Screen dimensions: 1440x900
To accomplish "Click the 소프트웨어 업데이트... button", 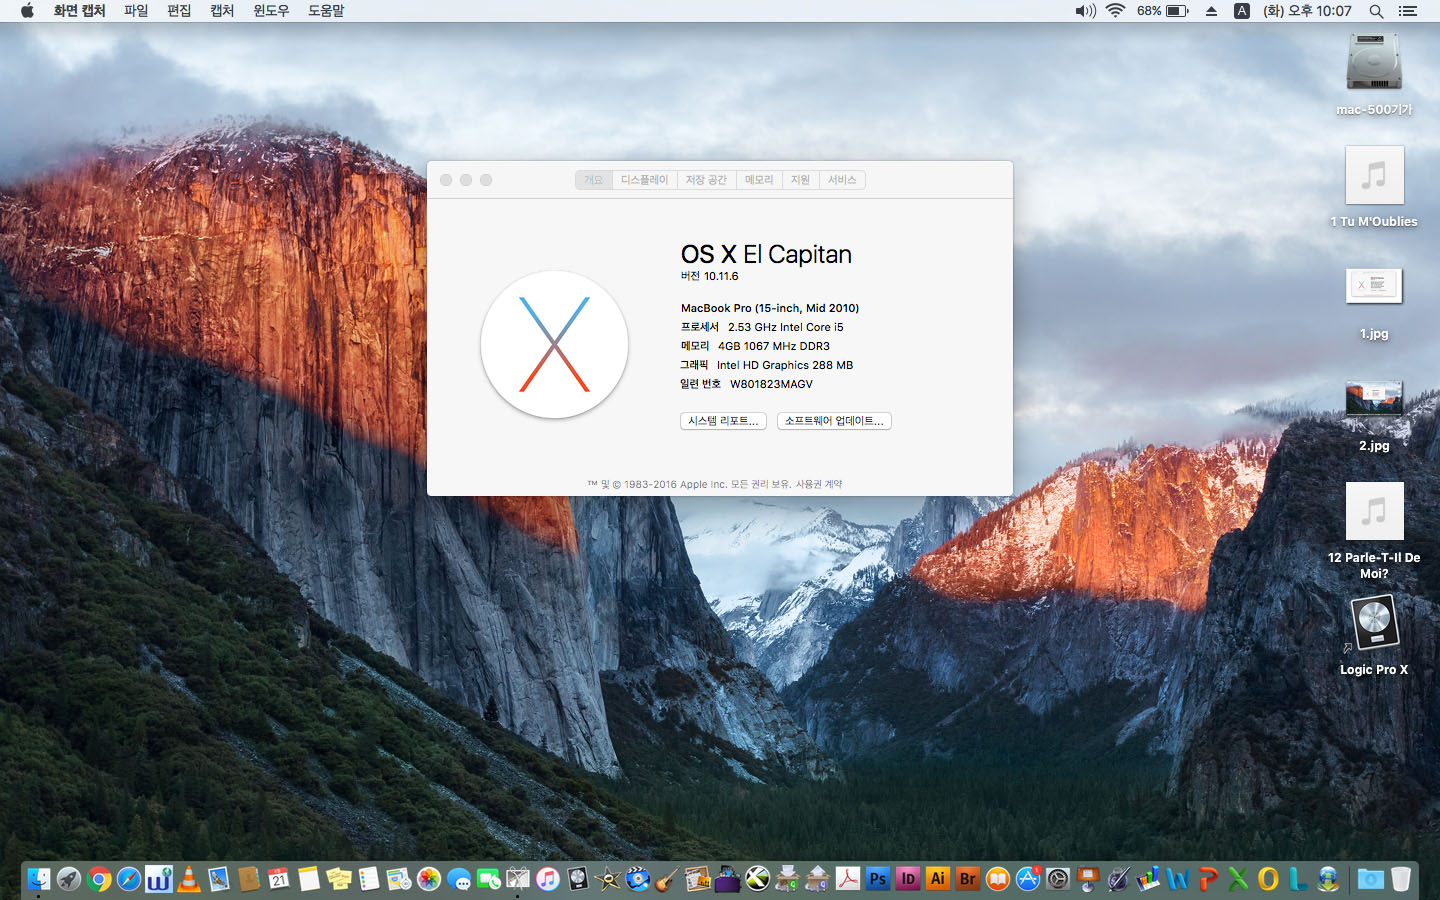I will [834, 421].
